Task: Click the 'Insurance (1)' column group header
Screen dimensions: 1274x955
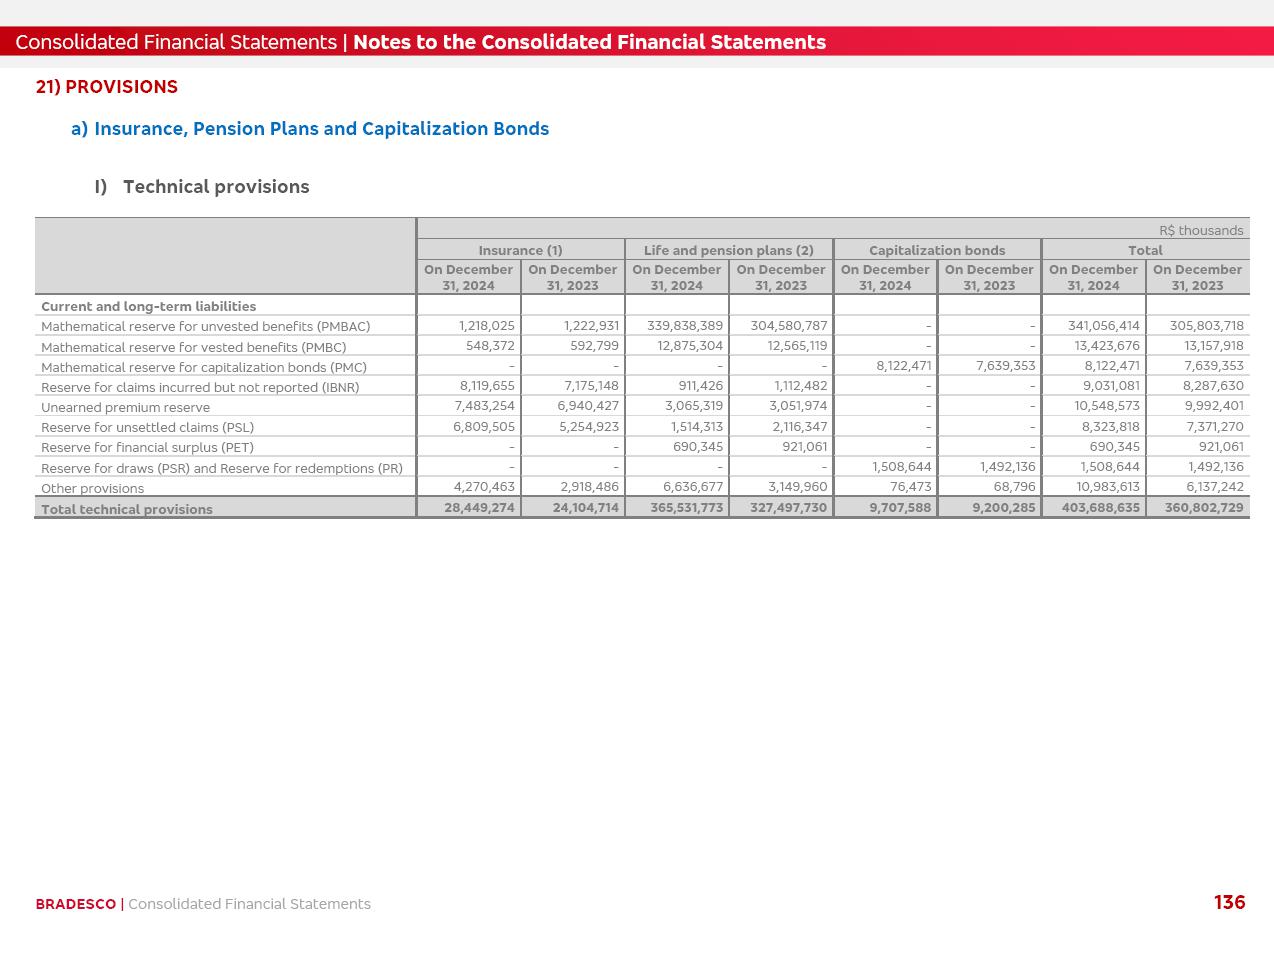Action: [x=520, y=250]
